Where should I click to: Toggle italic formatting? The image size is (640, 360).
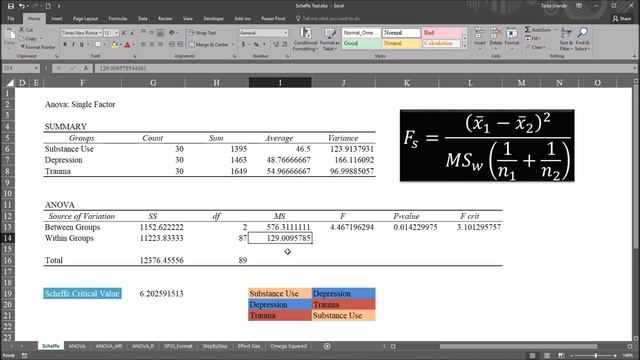73,44
